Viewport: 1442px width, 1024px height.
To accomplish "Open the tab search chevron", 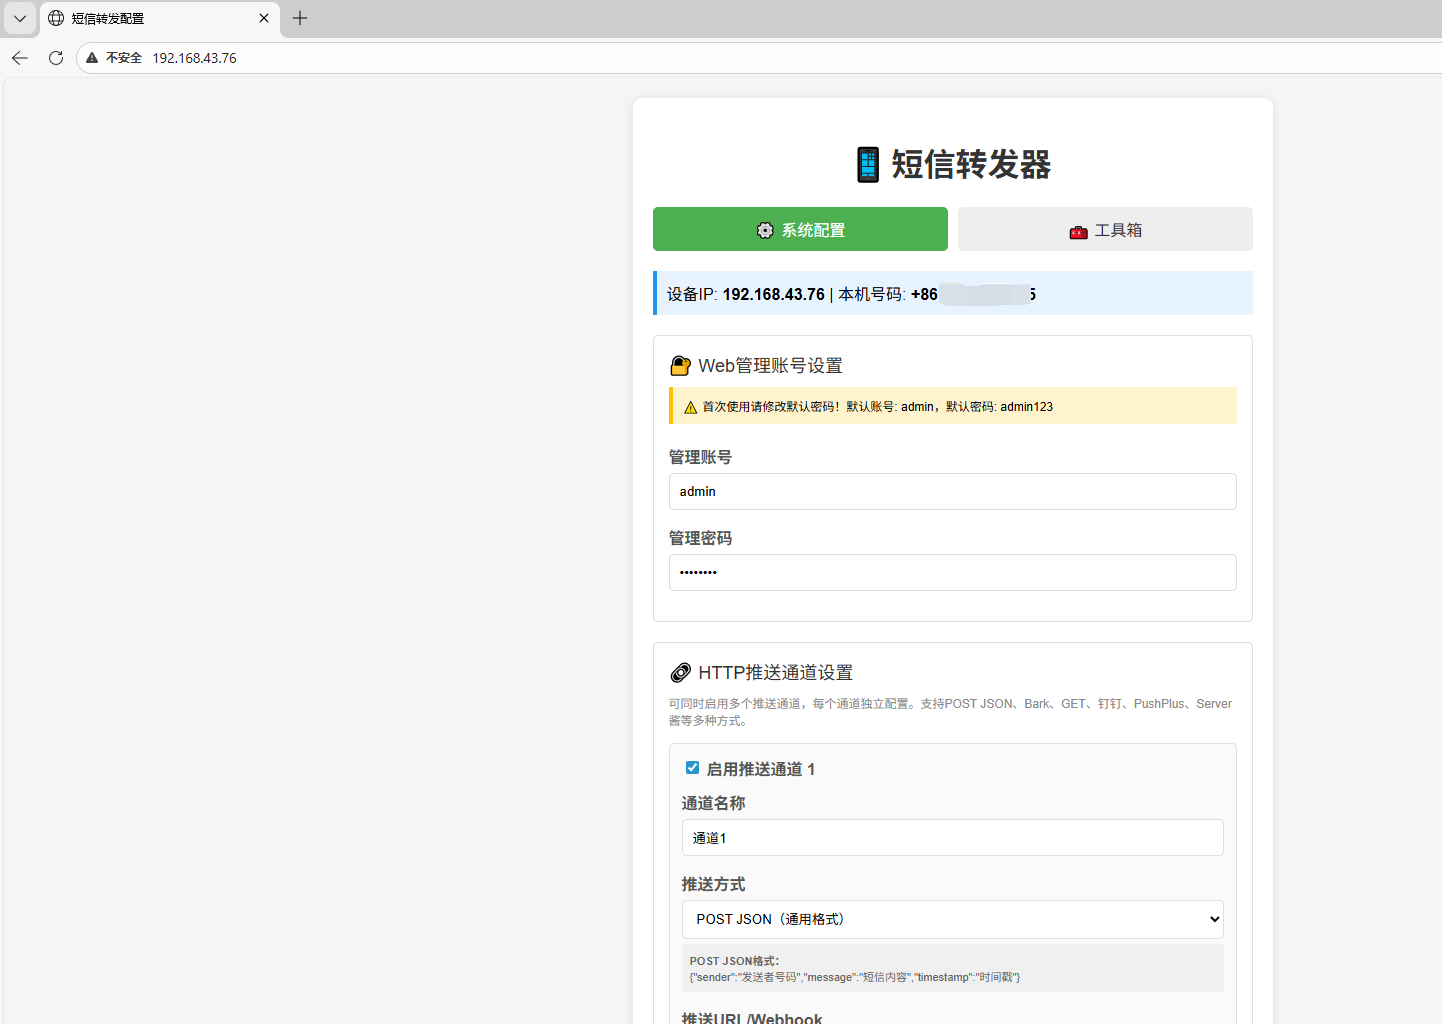I will (x=20, y=18).
